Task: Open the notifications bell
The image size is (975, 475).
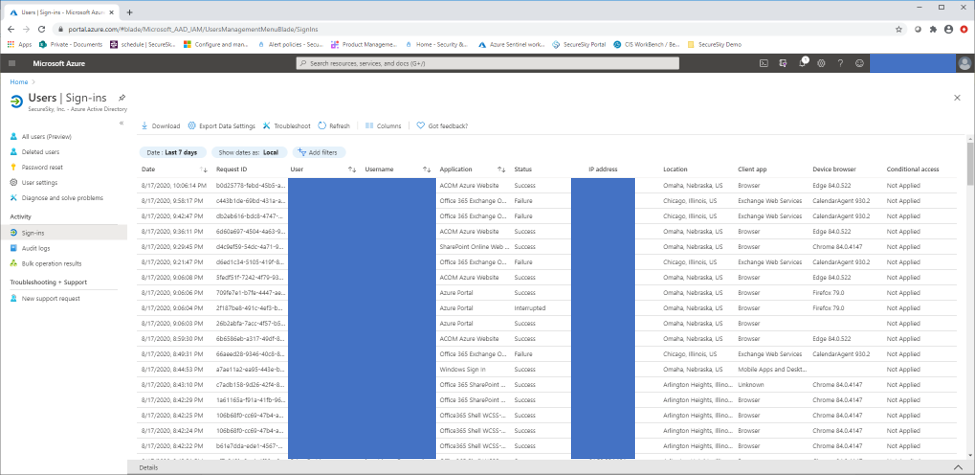Action: click(802, 63)
